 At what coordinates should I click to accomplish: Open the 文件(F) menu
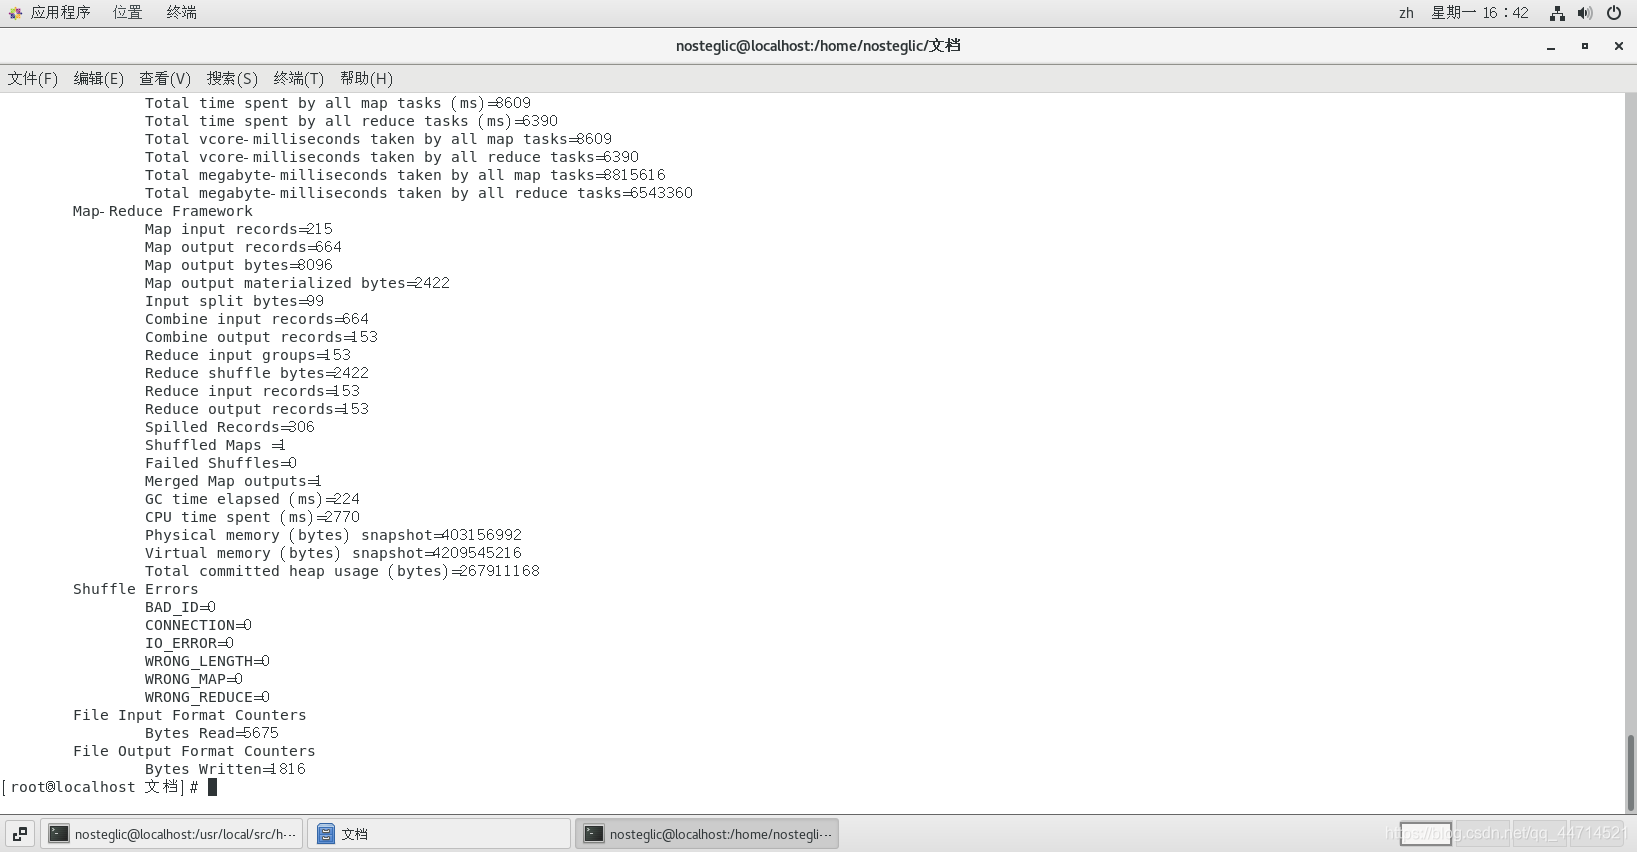pos(33,79)
